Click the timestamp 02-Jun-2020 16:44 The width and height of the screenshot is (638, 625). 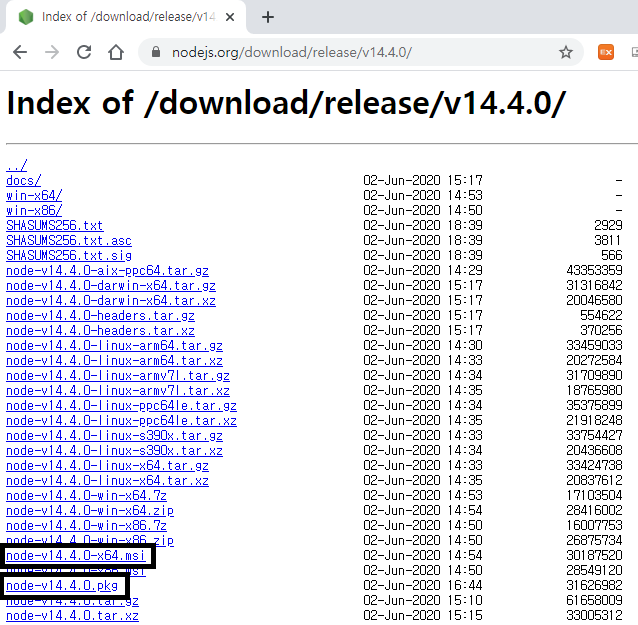tap(423, 586)
